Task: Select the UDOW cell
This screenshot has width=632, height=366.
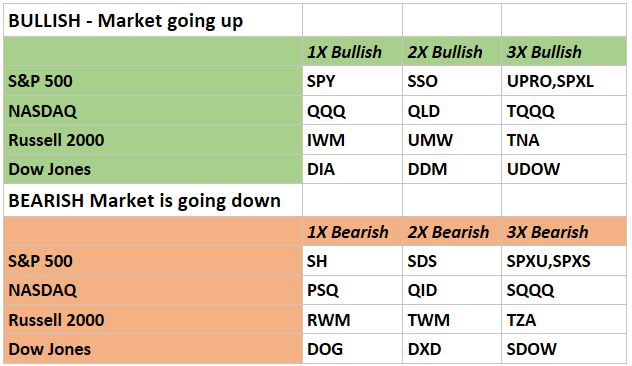Action: point(564,169)
